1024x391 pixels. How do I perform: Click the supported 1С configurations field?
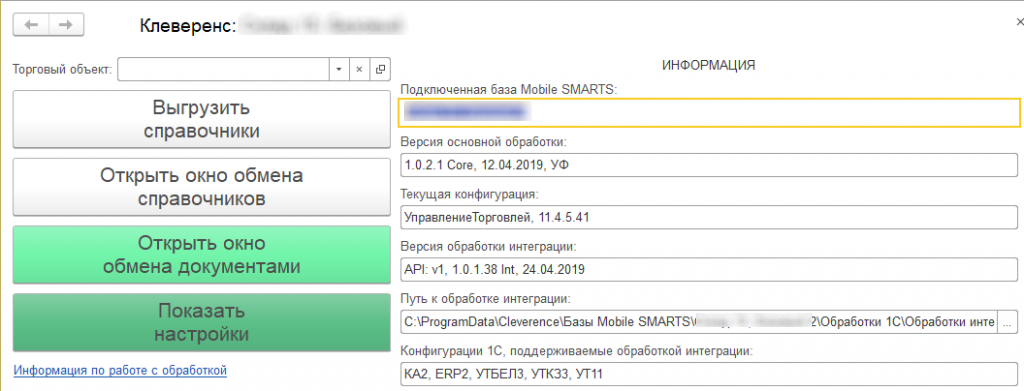(x=708, y=374)
